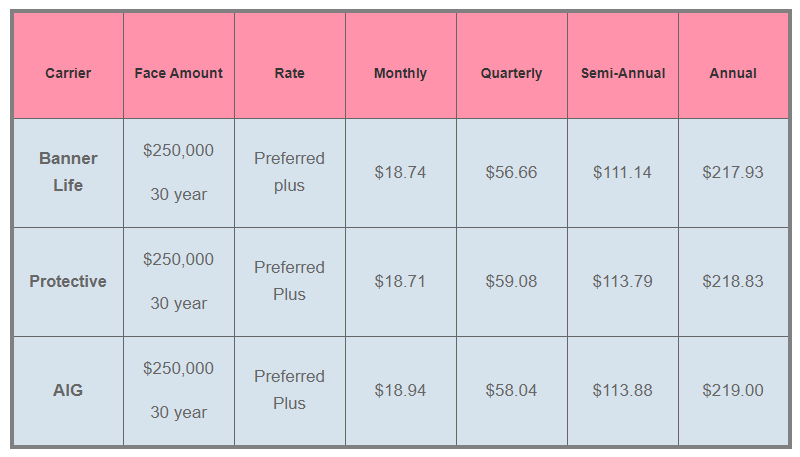
Task: Select Protective's $59.08 quarterly price
Action: [x=511, y=281]
